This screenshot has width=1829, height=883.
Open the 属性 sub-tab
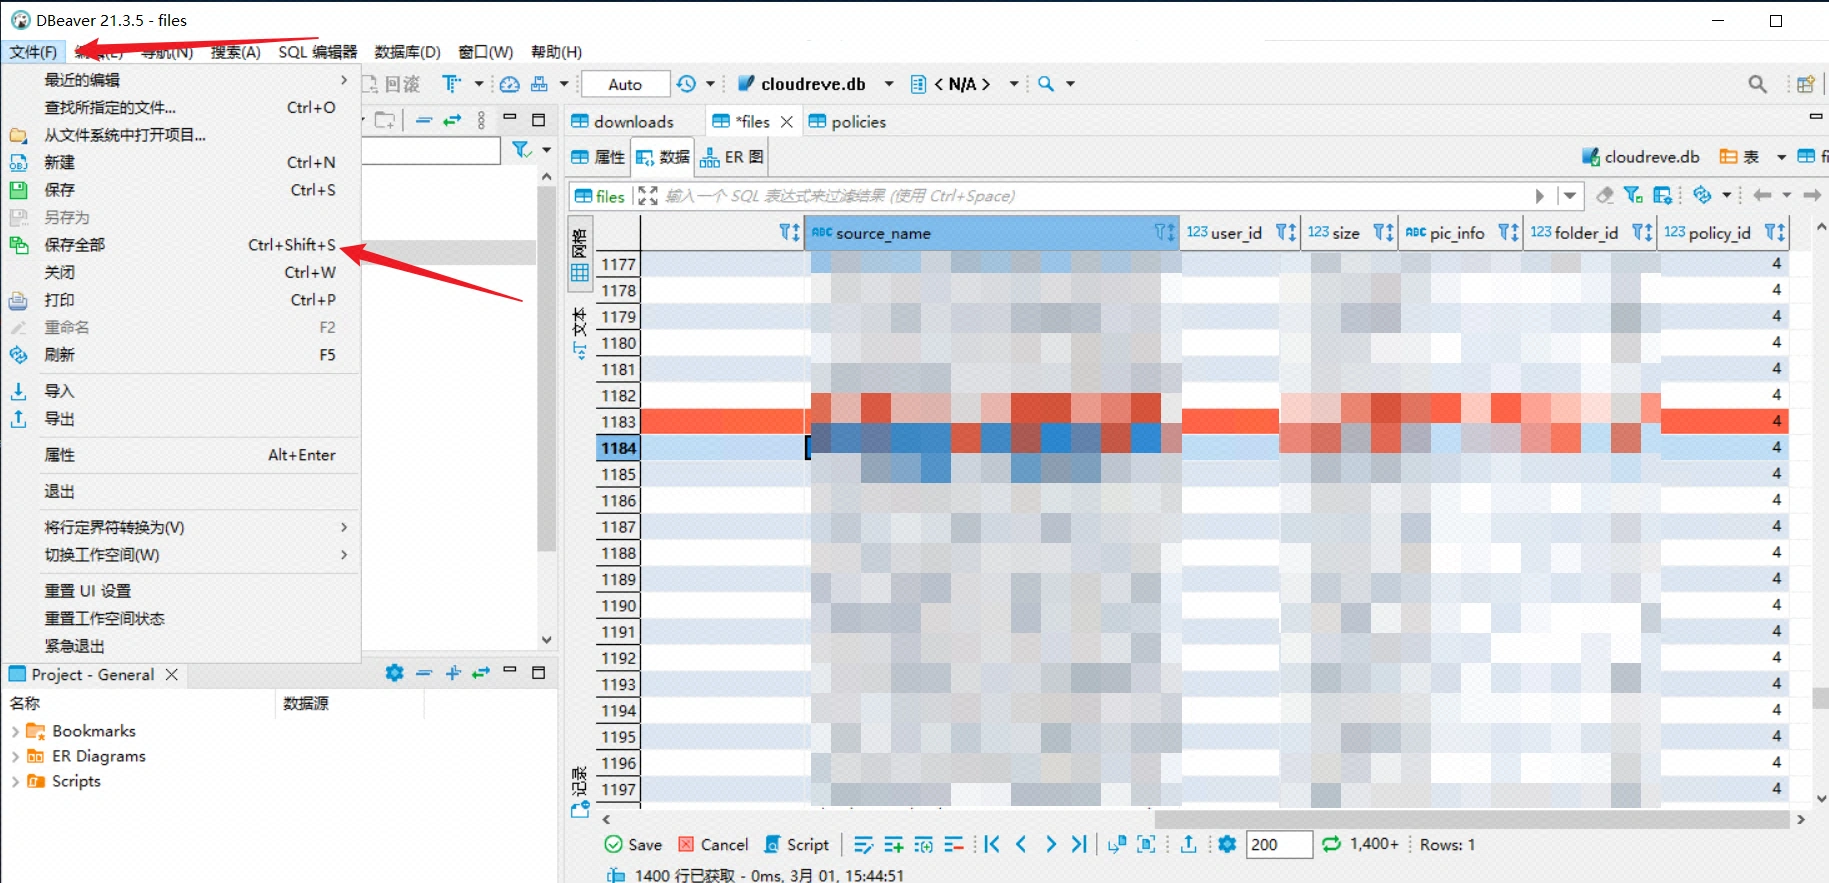coord(598,157)
